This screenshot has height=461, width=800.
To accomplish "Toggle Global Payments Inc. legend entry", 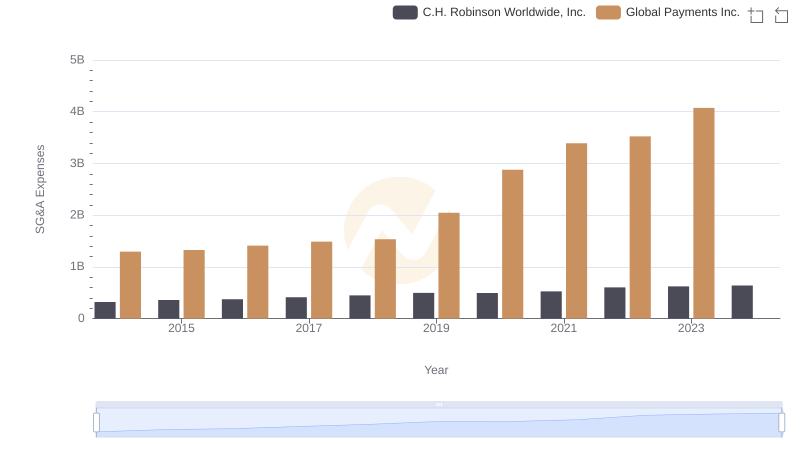I will tap(668, 12).
